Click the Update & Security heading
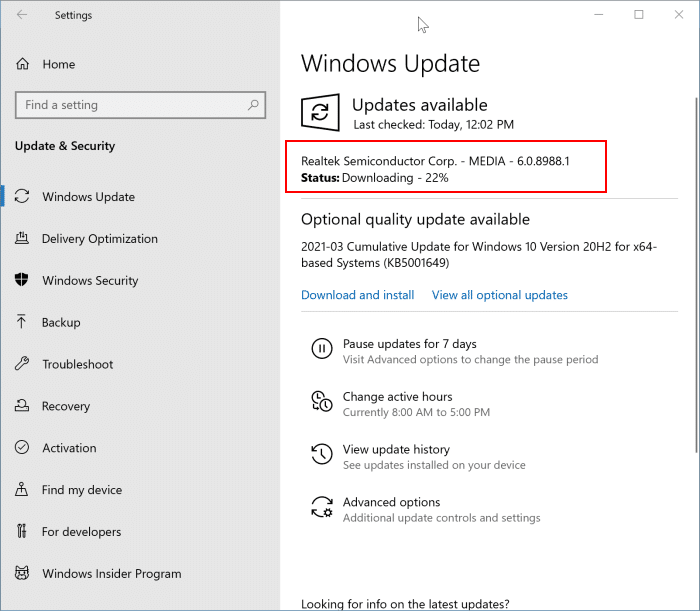Image resolution: width=700 pixels, height=611 pixels. (x=65, y=146)
